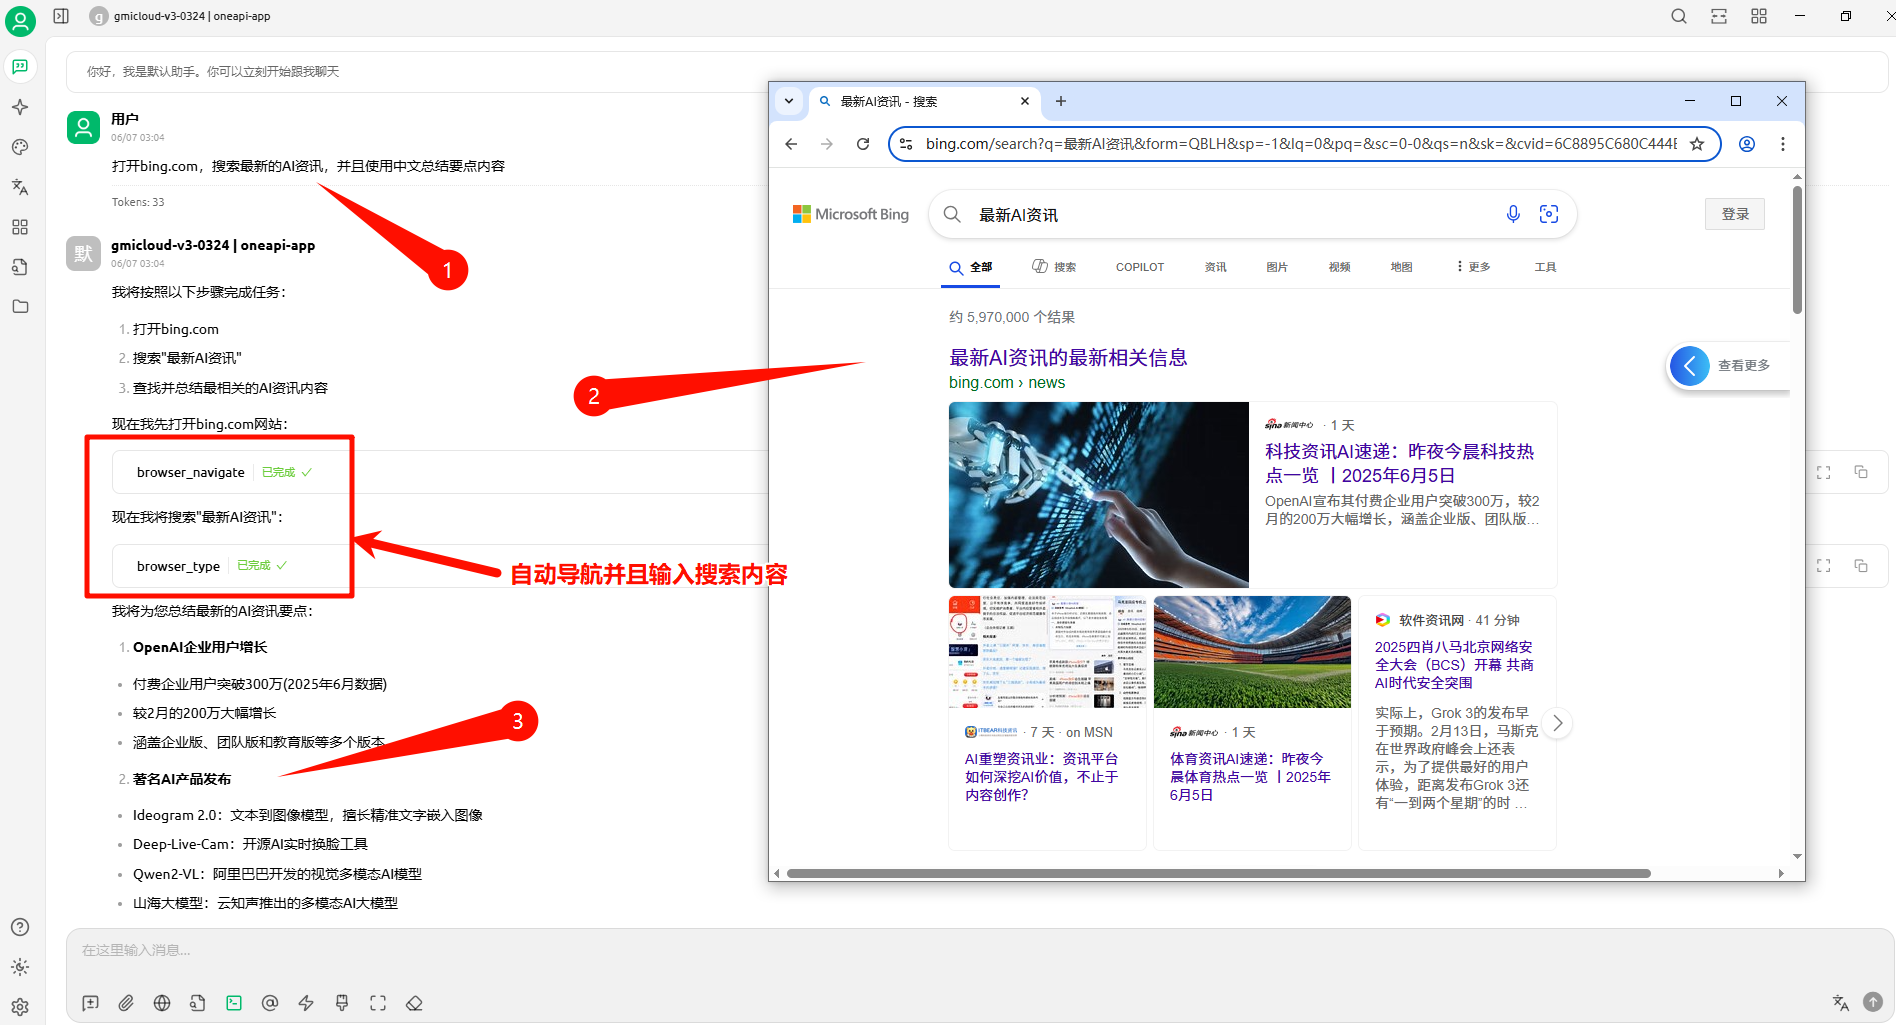Image resolution: width=1896 pixels, height=1025 pixels.
Task: Toggle the green MCP server terminal icon
Action: 234,1003
